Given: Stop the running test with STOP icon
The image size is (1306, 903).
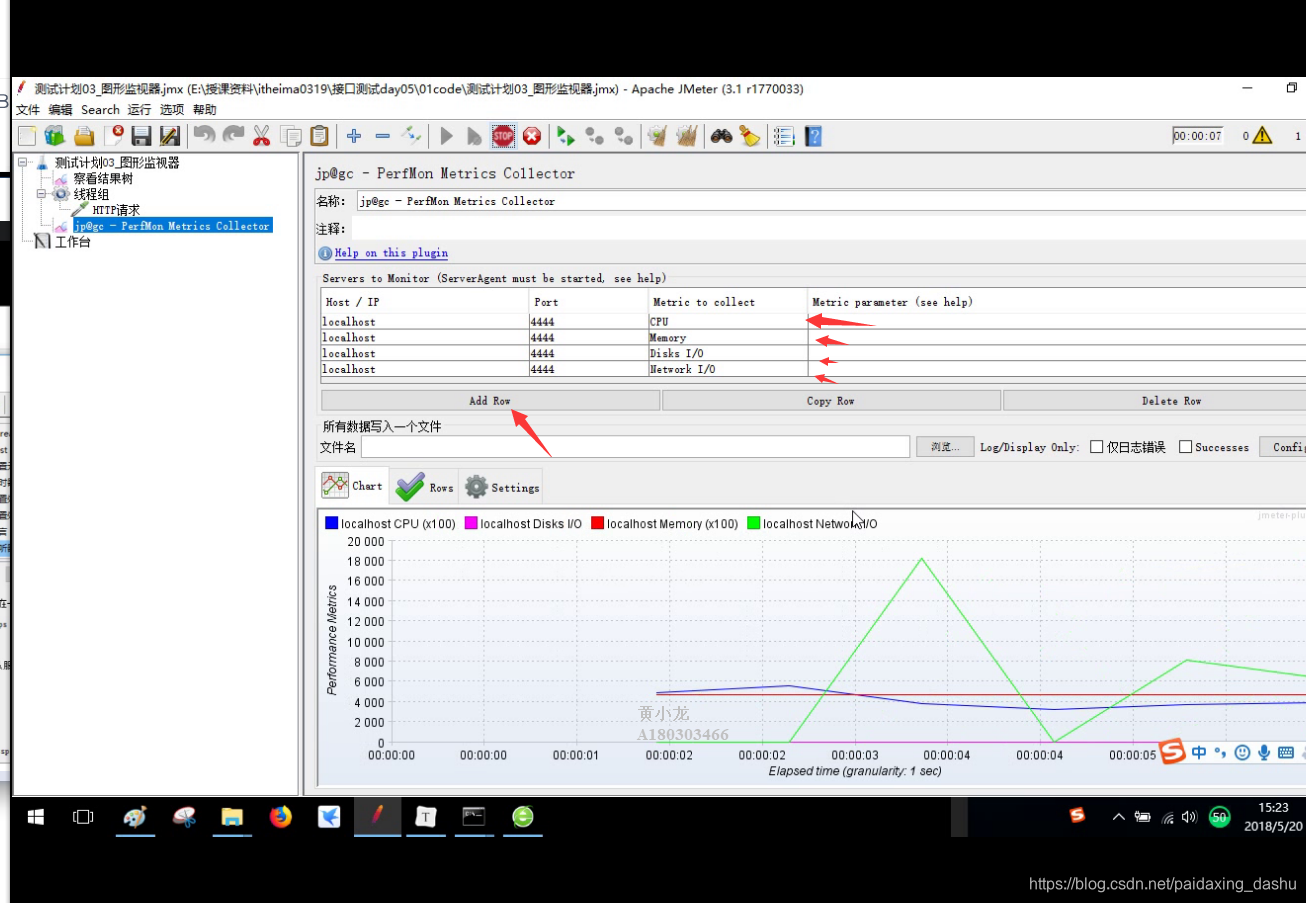Looking at the screenshot, I should (503, 136).
